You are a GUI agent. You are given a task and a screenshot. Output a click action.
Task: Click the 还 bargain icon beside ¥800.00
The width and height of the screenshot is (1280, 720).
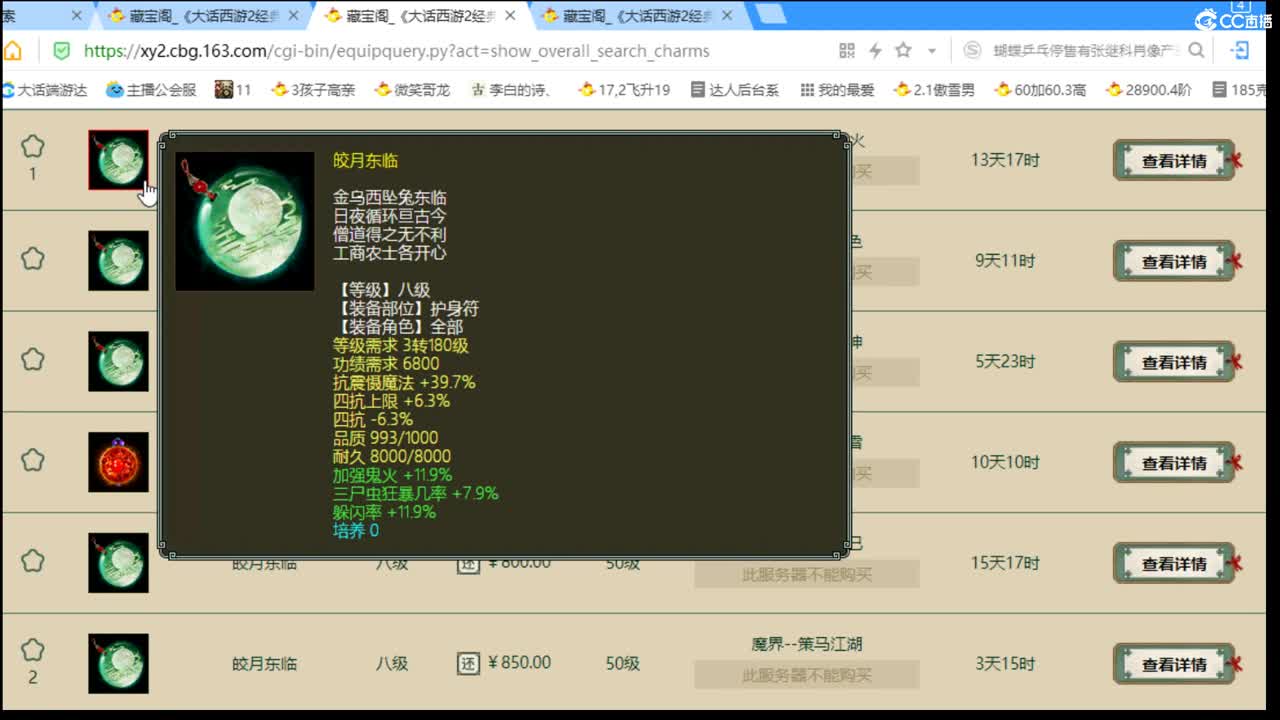468,563
